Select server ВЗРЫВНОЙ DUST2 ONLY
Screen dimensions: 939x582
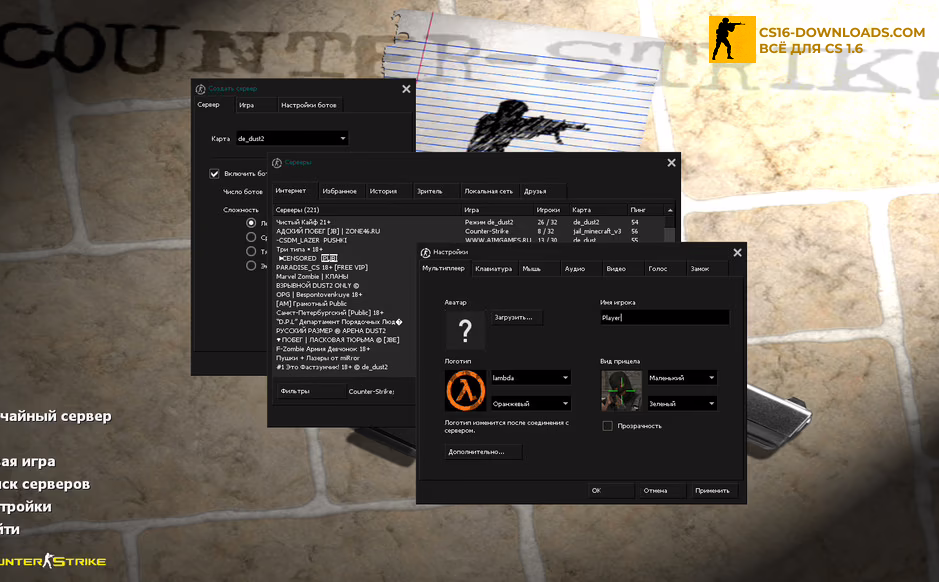(x=317, y=286)
